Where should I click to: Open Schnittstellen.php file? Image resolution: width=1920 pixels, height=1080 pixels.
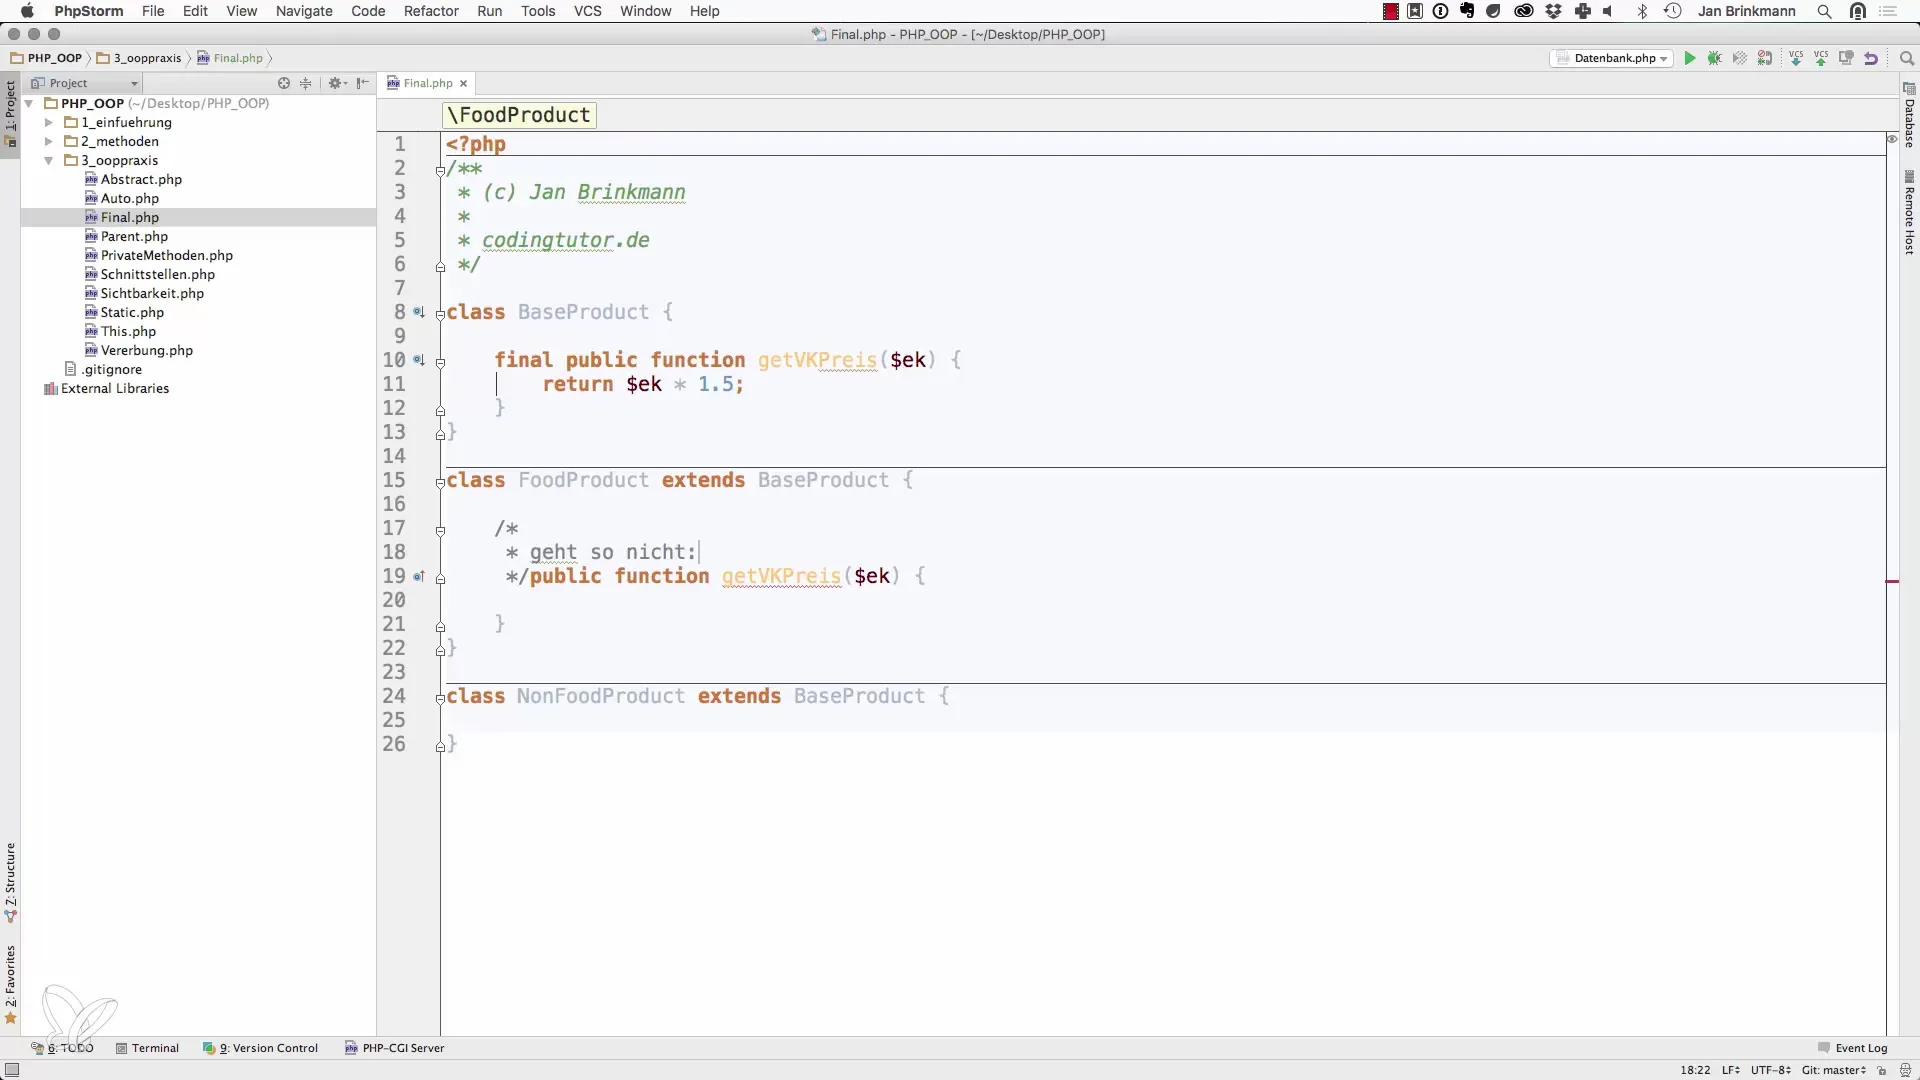pyautogui.click(x=149, y=274)
